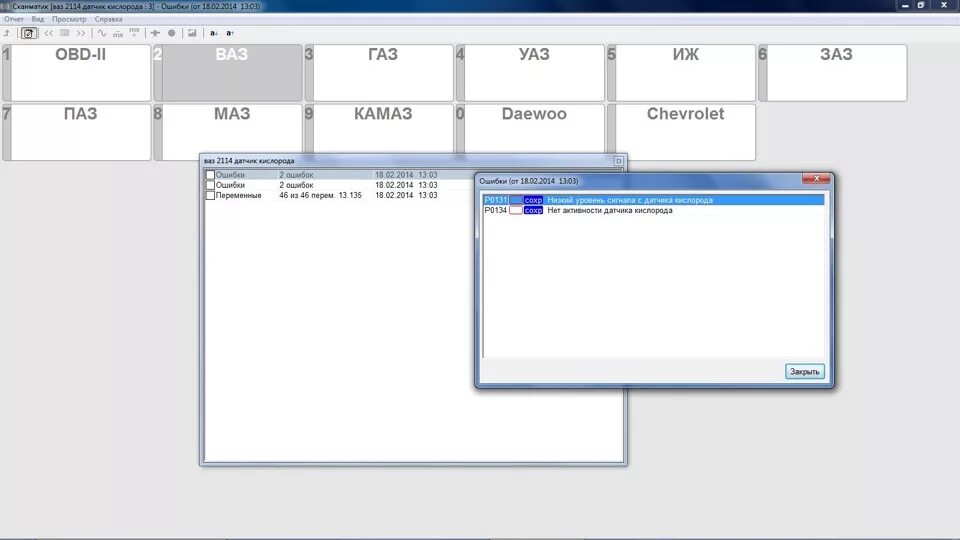Toggle the notepad edit icon in the toolbar

pos(29,33)
